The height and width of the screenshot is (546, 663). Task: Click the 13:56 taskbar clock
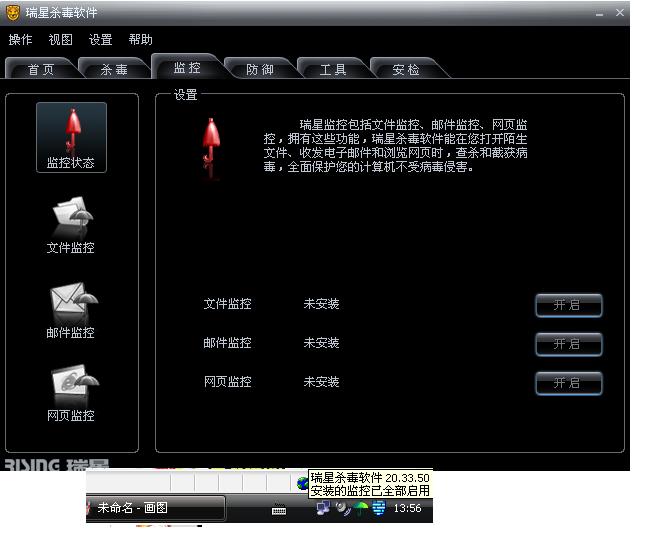407,508
